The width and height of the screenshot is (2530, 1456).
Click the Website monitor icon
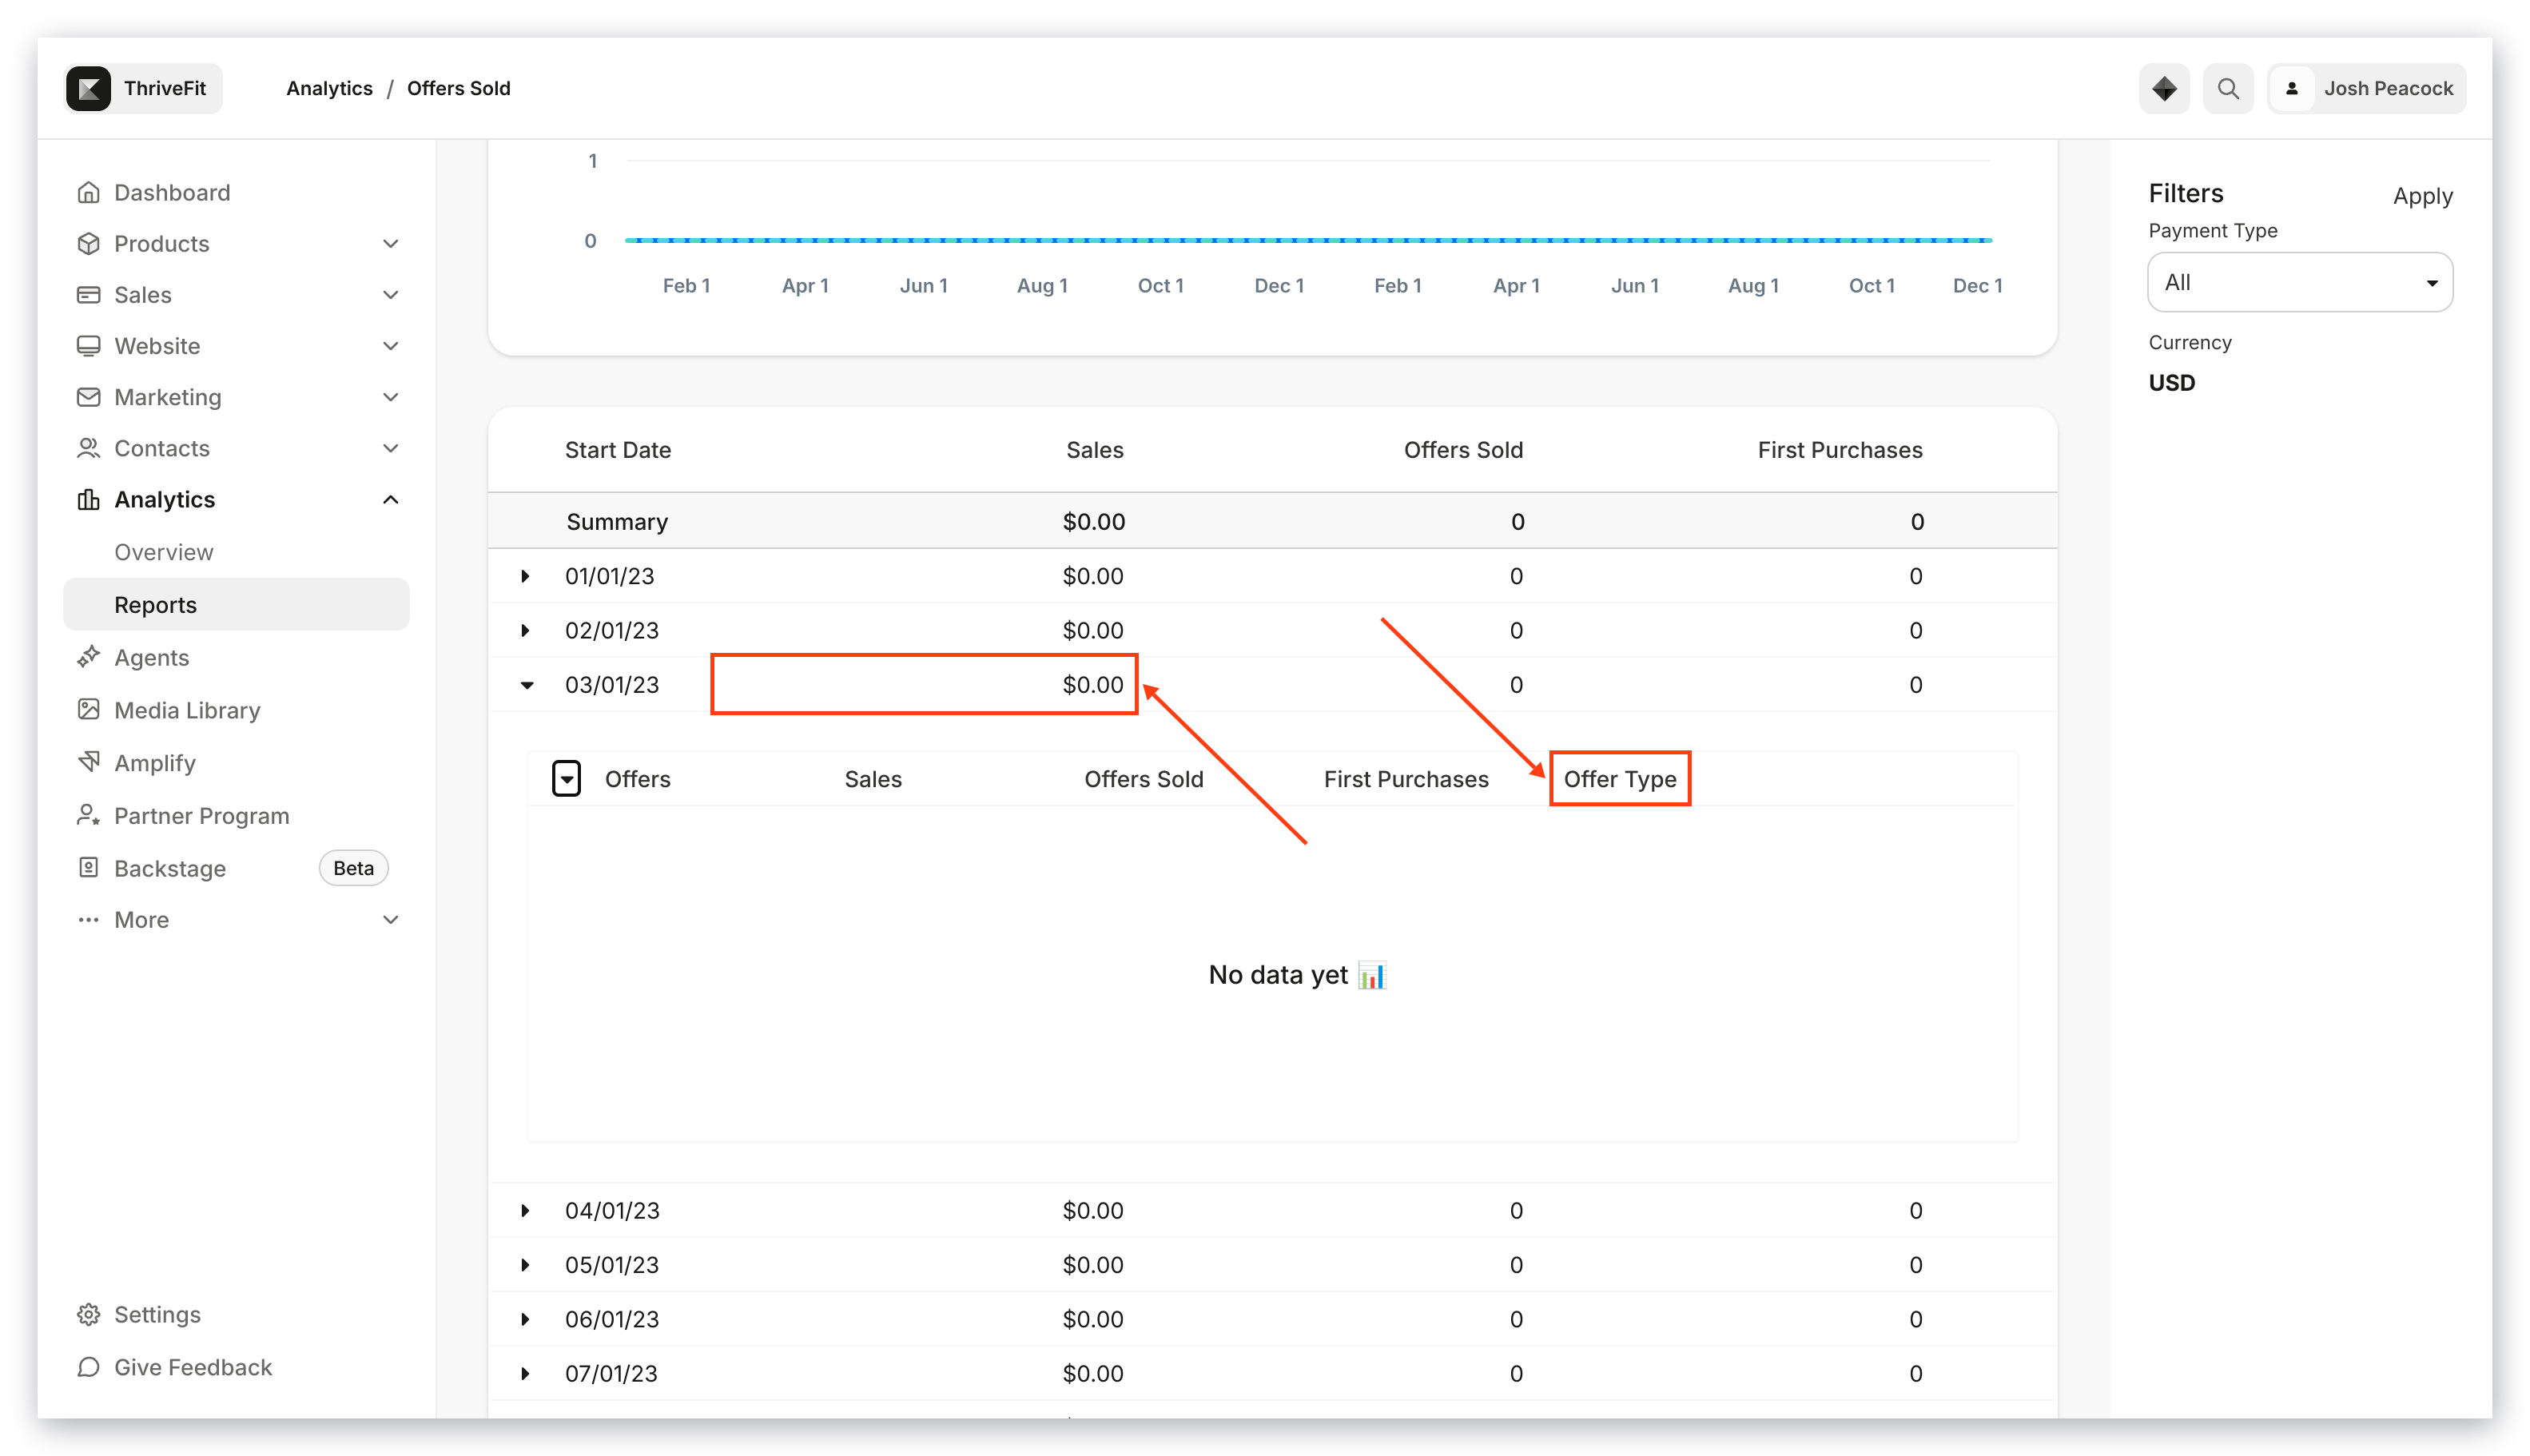(x=88, y=345)
